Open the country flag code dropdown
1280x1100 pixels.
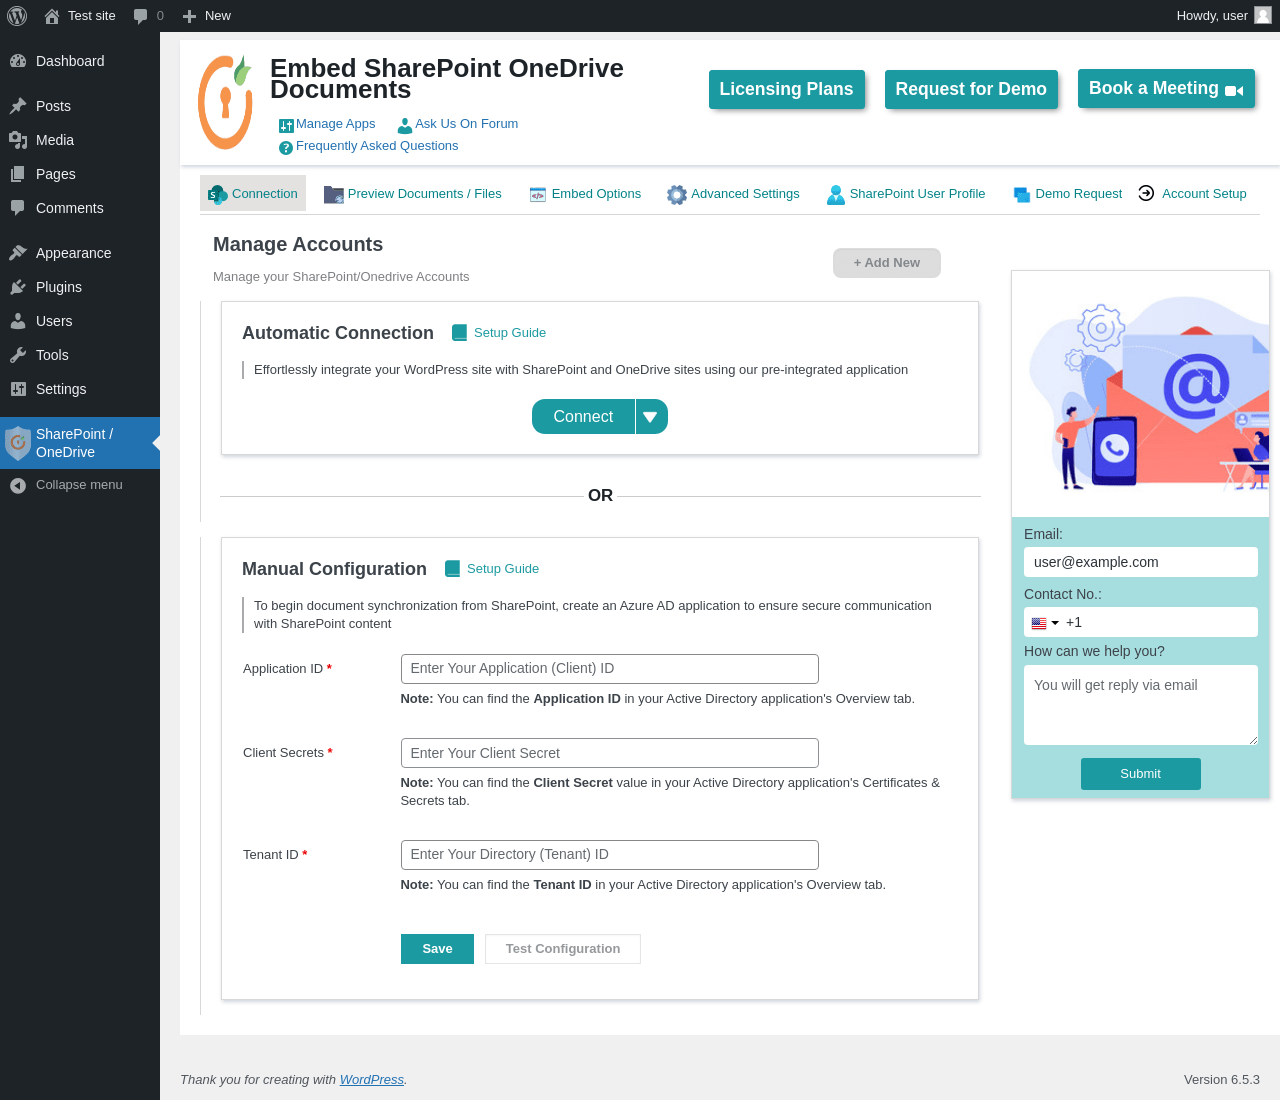tap(1045, 623)
